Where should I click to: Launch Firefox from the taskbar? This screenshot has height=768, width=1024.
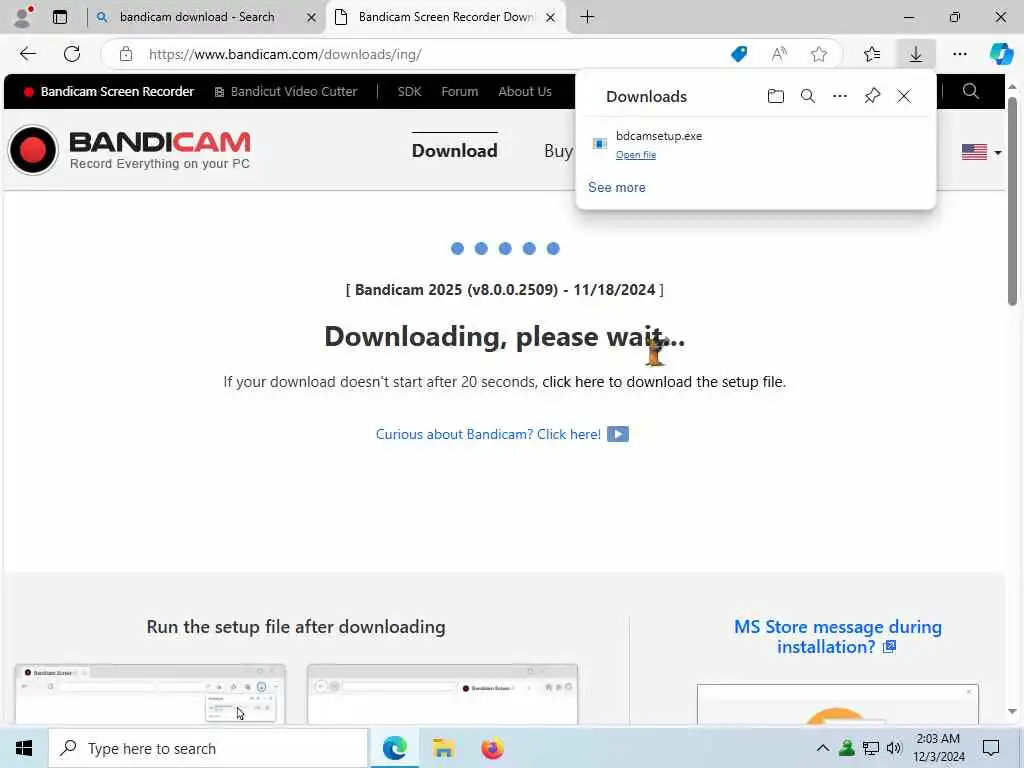click(492, 748)
